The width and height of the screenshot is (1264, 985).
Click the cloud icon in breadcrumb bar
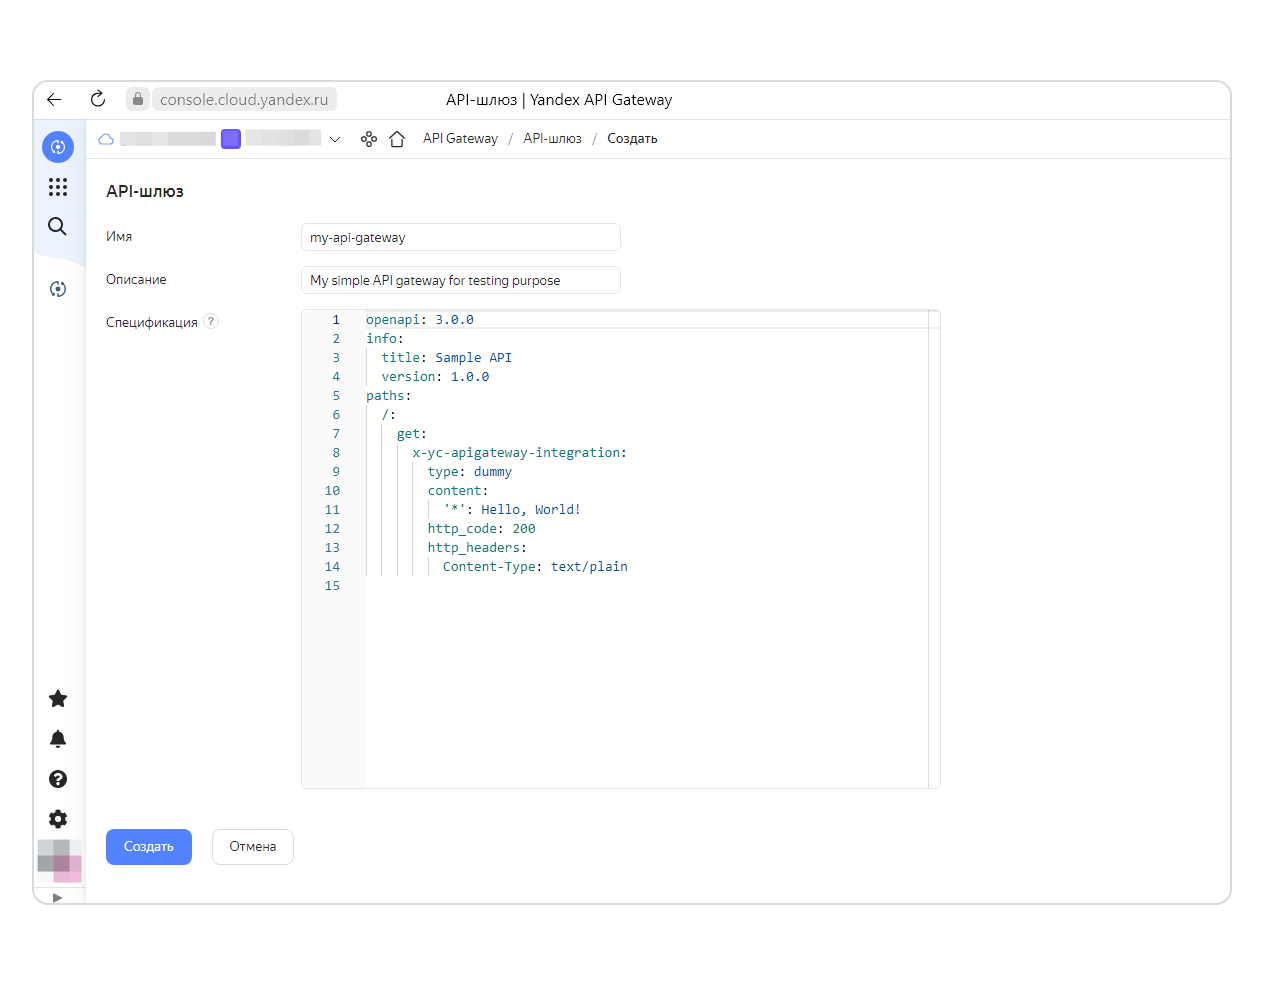pyautogui.click(x=105, y=138)
